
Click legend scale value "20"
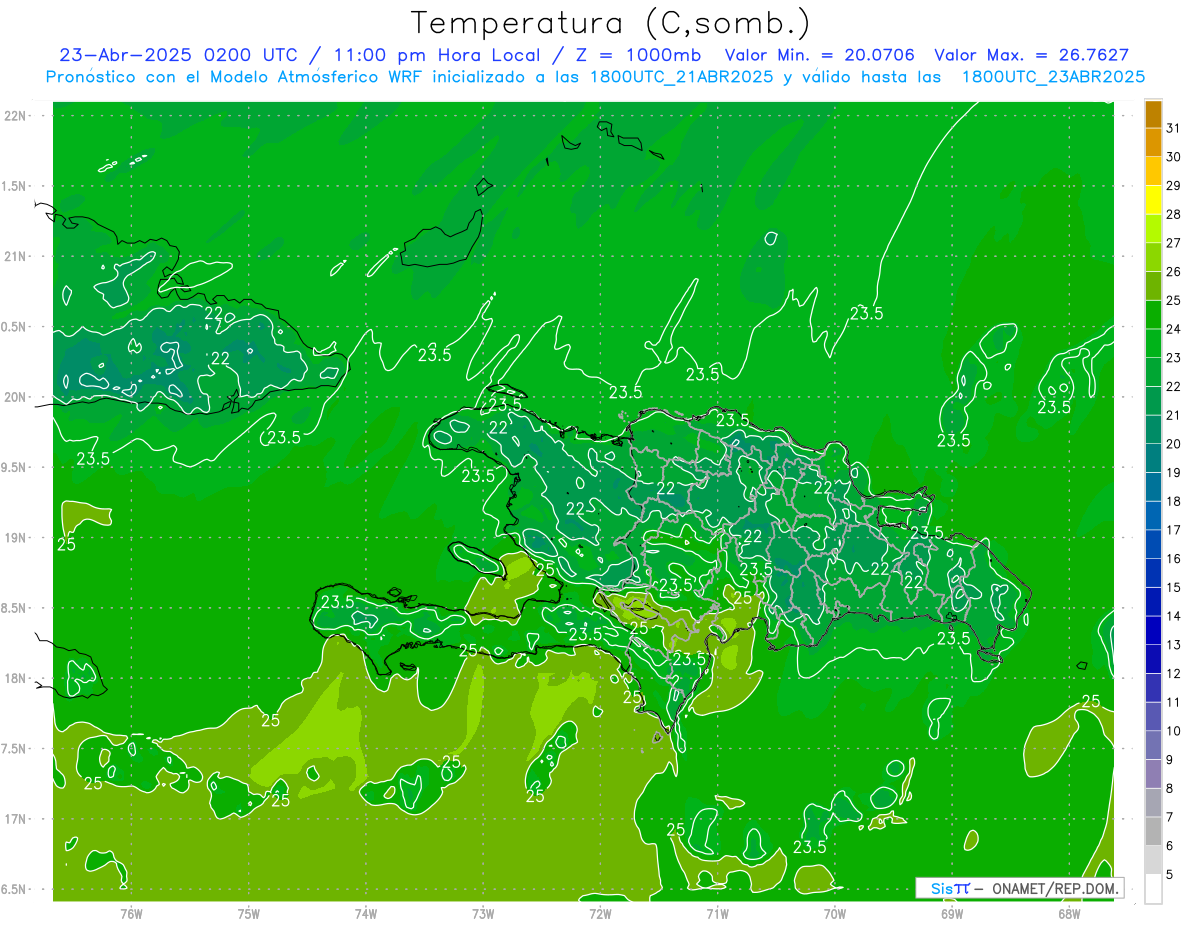tap(1174, 444)
